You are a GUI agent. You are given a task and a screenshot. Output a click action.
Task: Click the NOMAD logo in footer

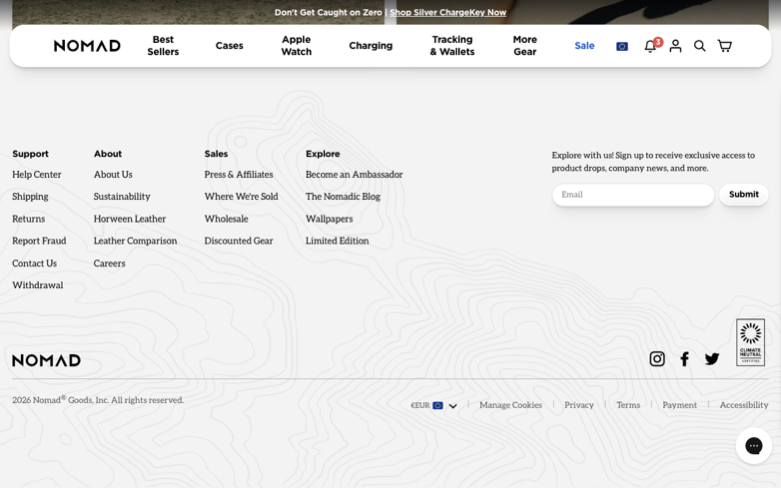[x=46, y=360]
